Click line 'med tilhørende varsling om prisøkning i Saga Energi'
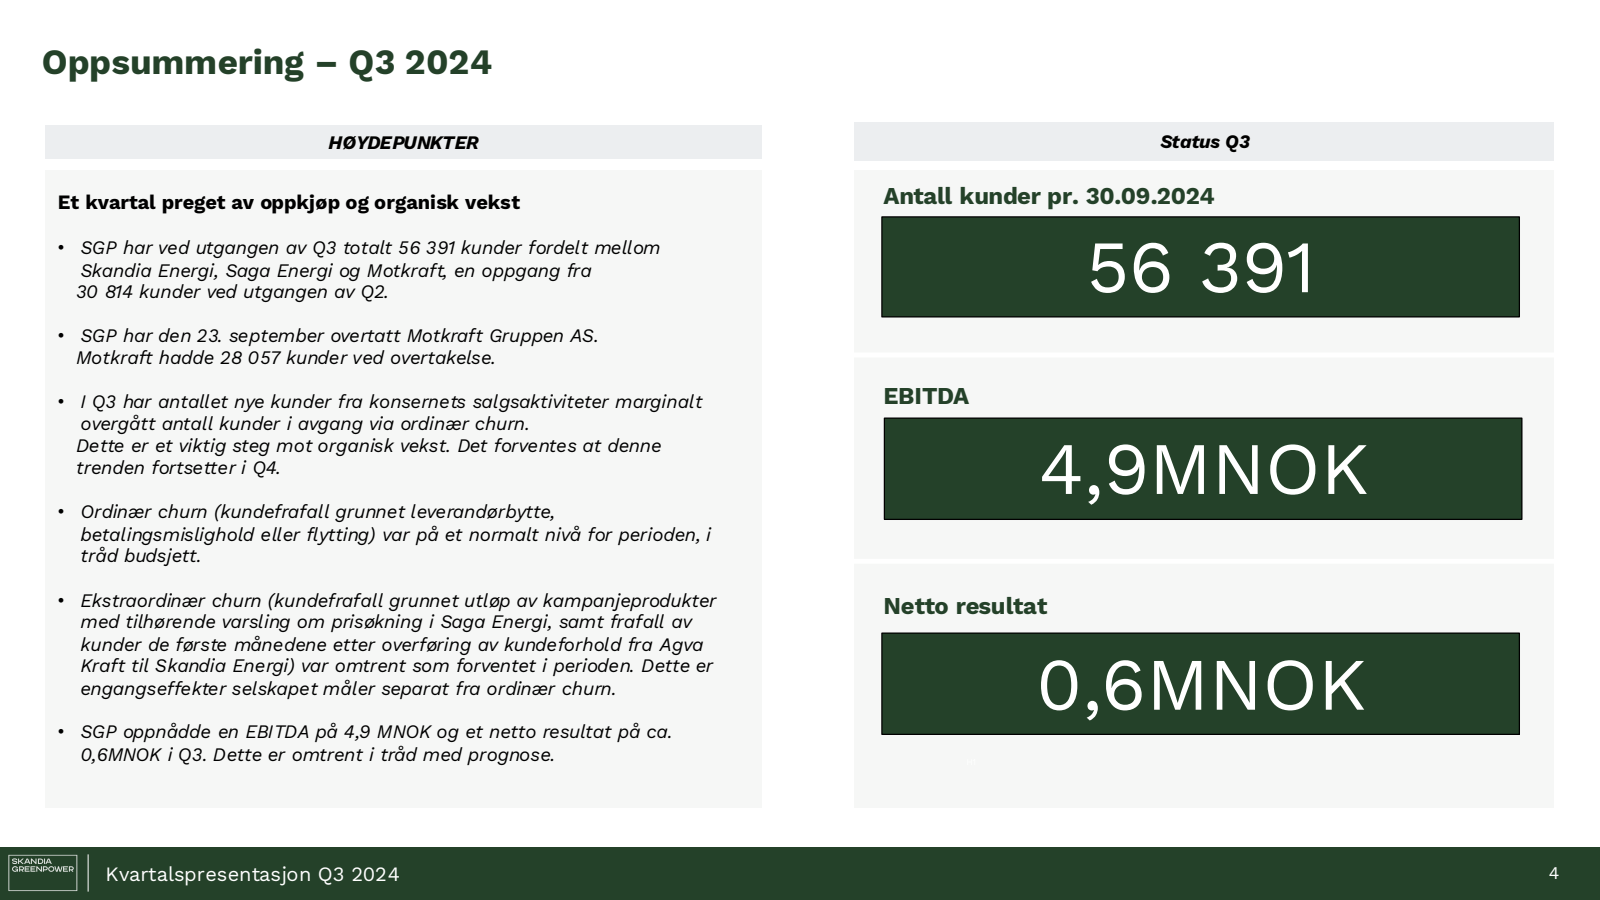 386,622
